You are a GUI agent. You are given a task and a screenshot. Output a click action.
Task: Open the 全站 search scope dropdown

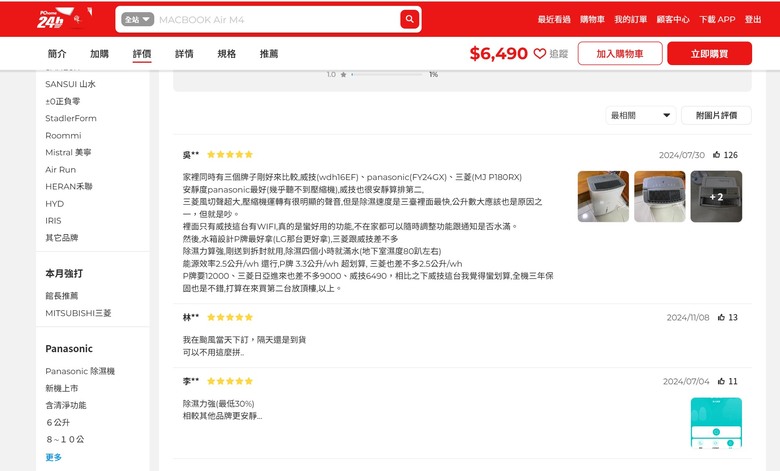coord(137,19)
